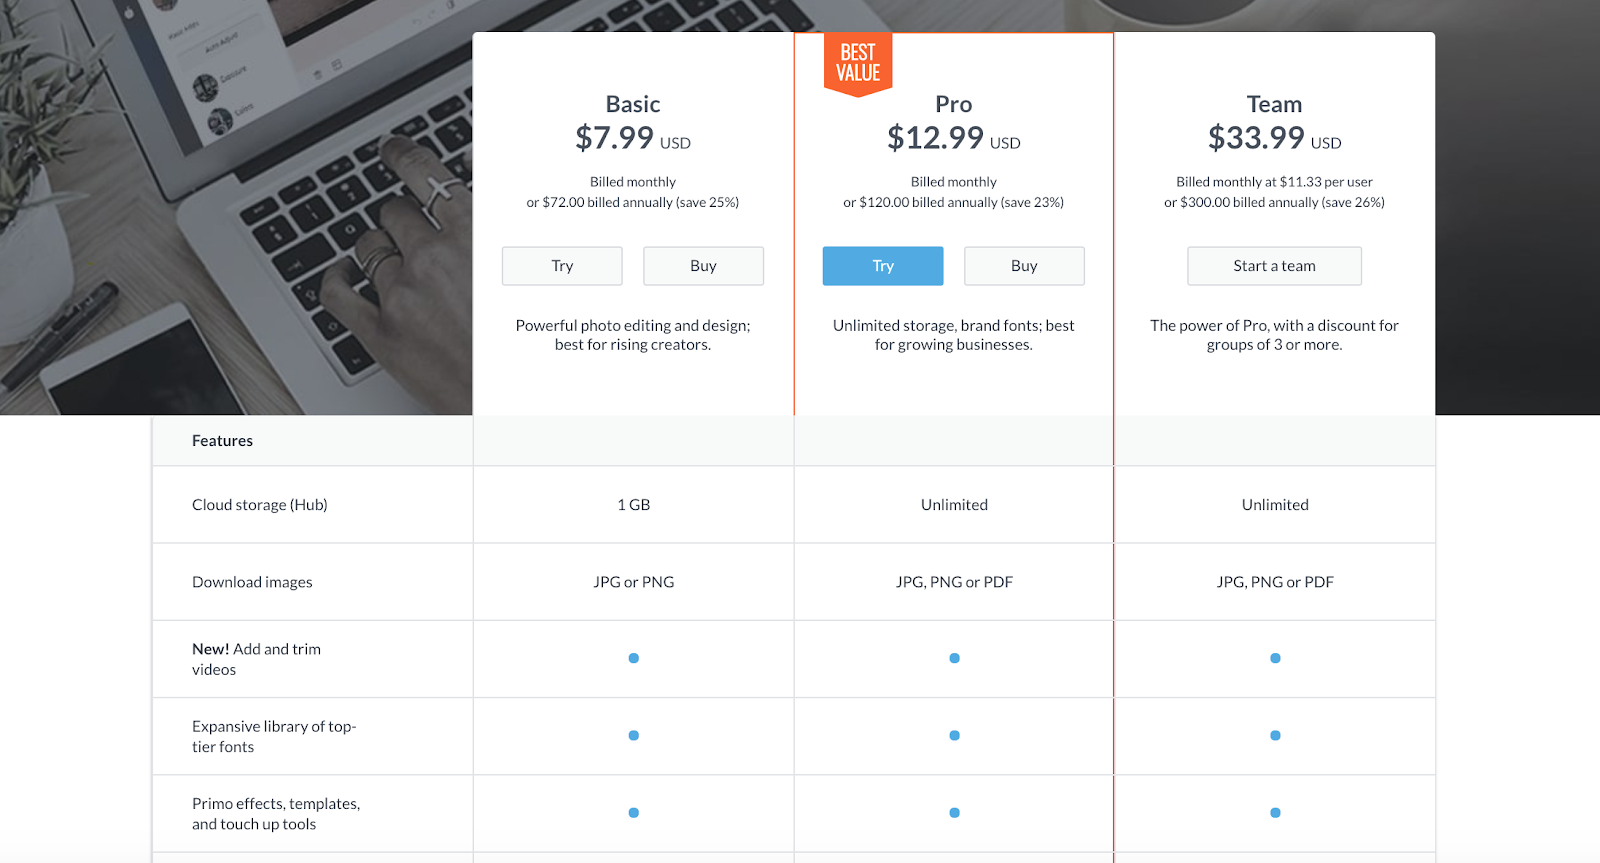Click the Pro dot for library of top-tier fonts

954,735
